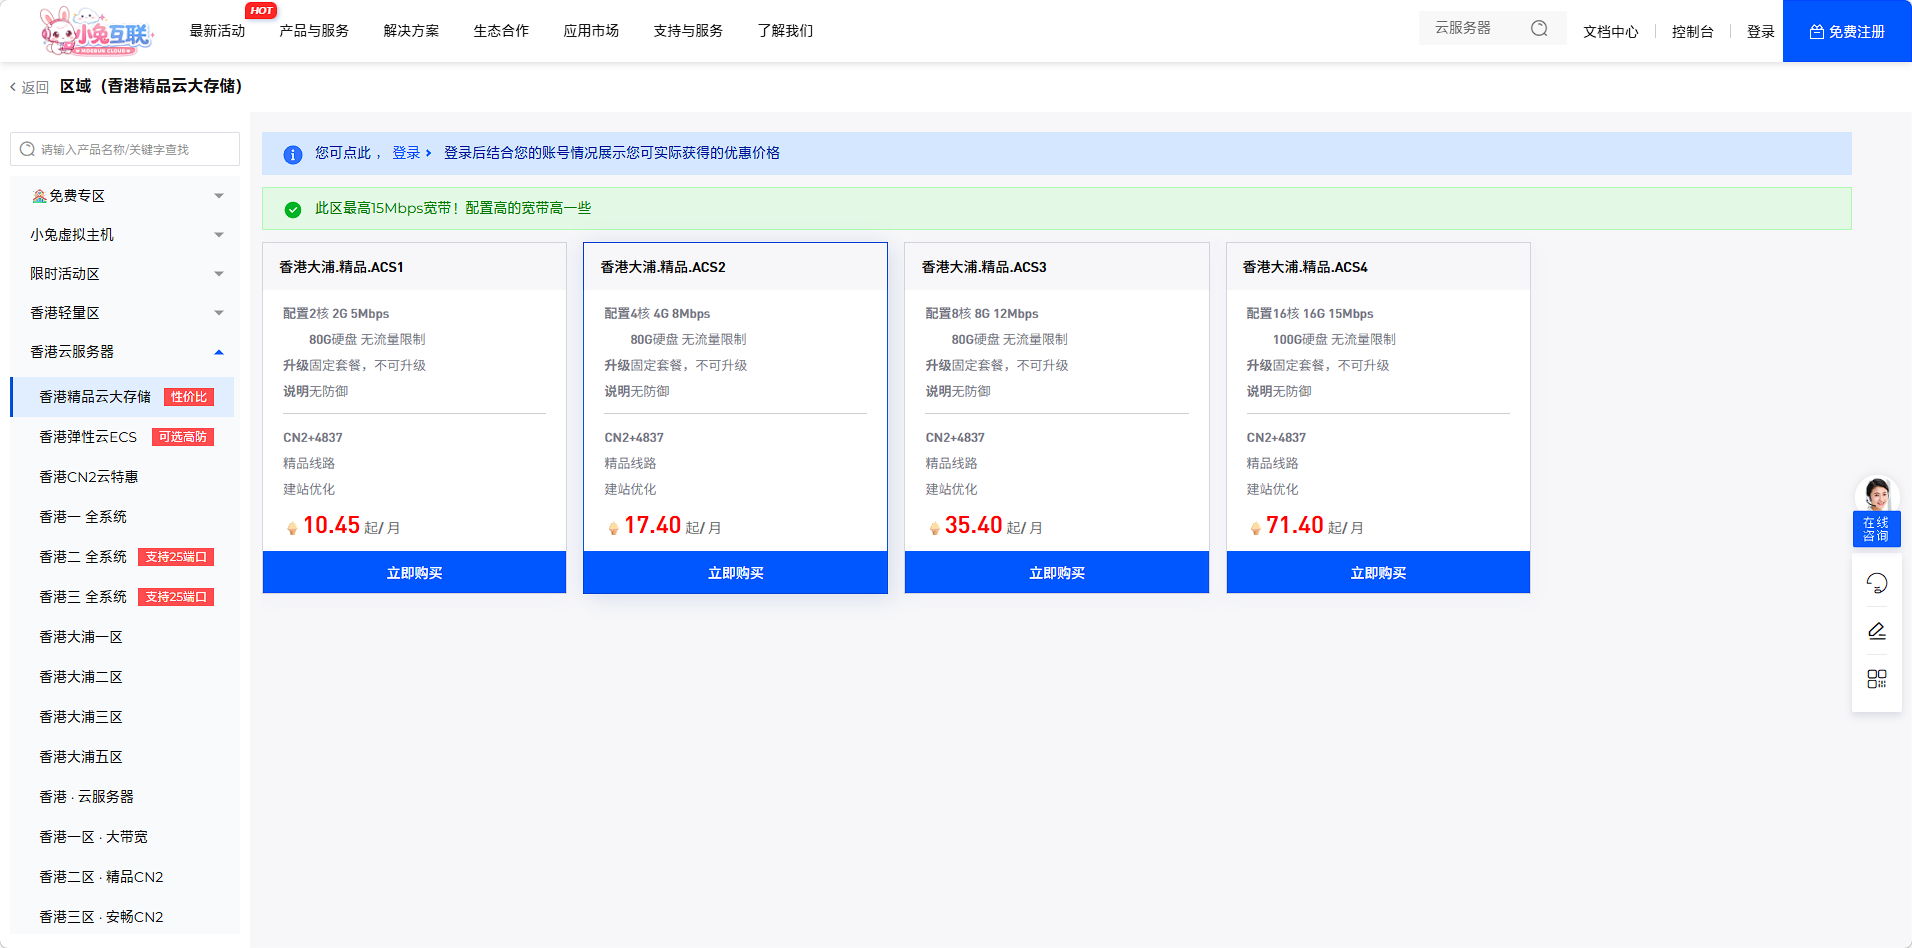Select 香港弹性云ECS in the sidebar
The height and width of the screenshot is (948, 1912).
point(88,437)
